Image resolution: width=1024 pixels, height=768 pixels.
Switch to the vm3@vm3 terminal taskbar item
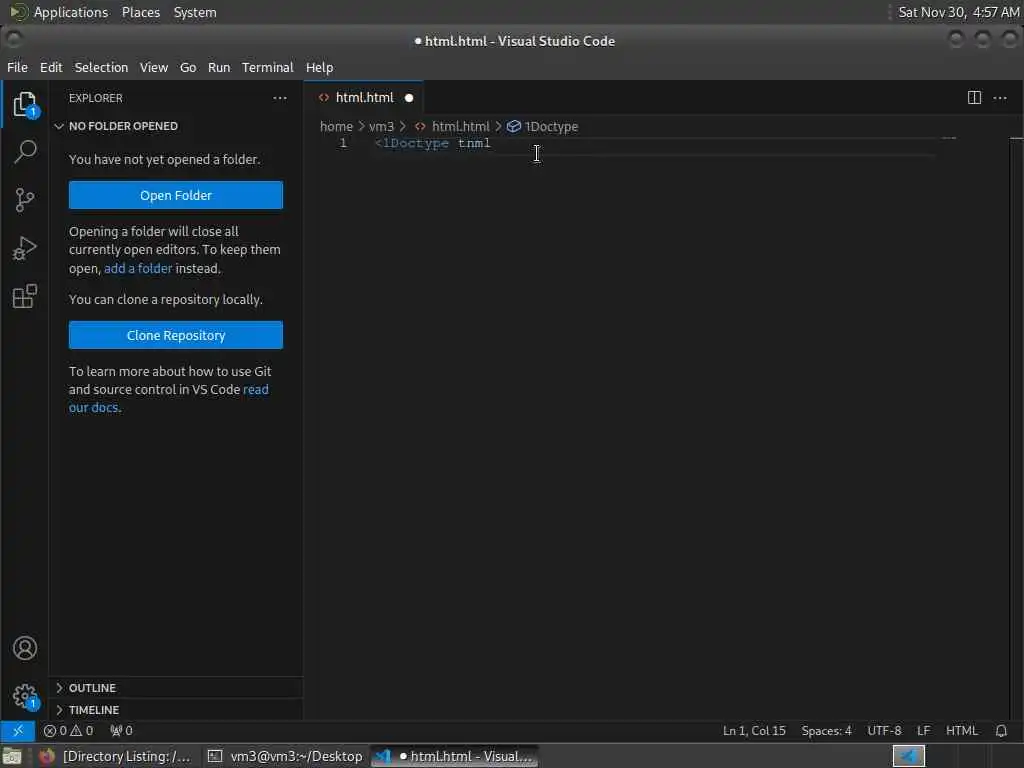click(285, 756)
